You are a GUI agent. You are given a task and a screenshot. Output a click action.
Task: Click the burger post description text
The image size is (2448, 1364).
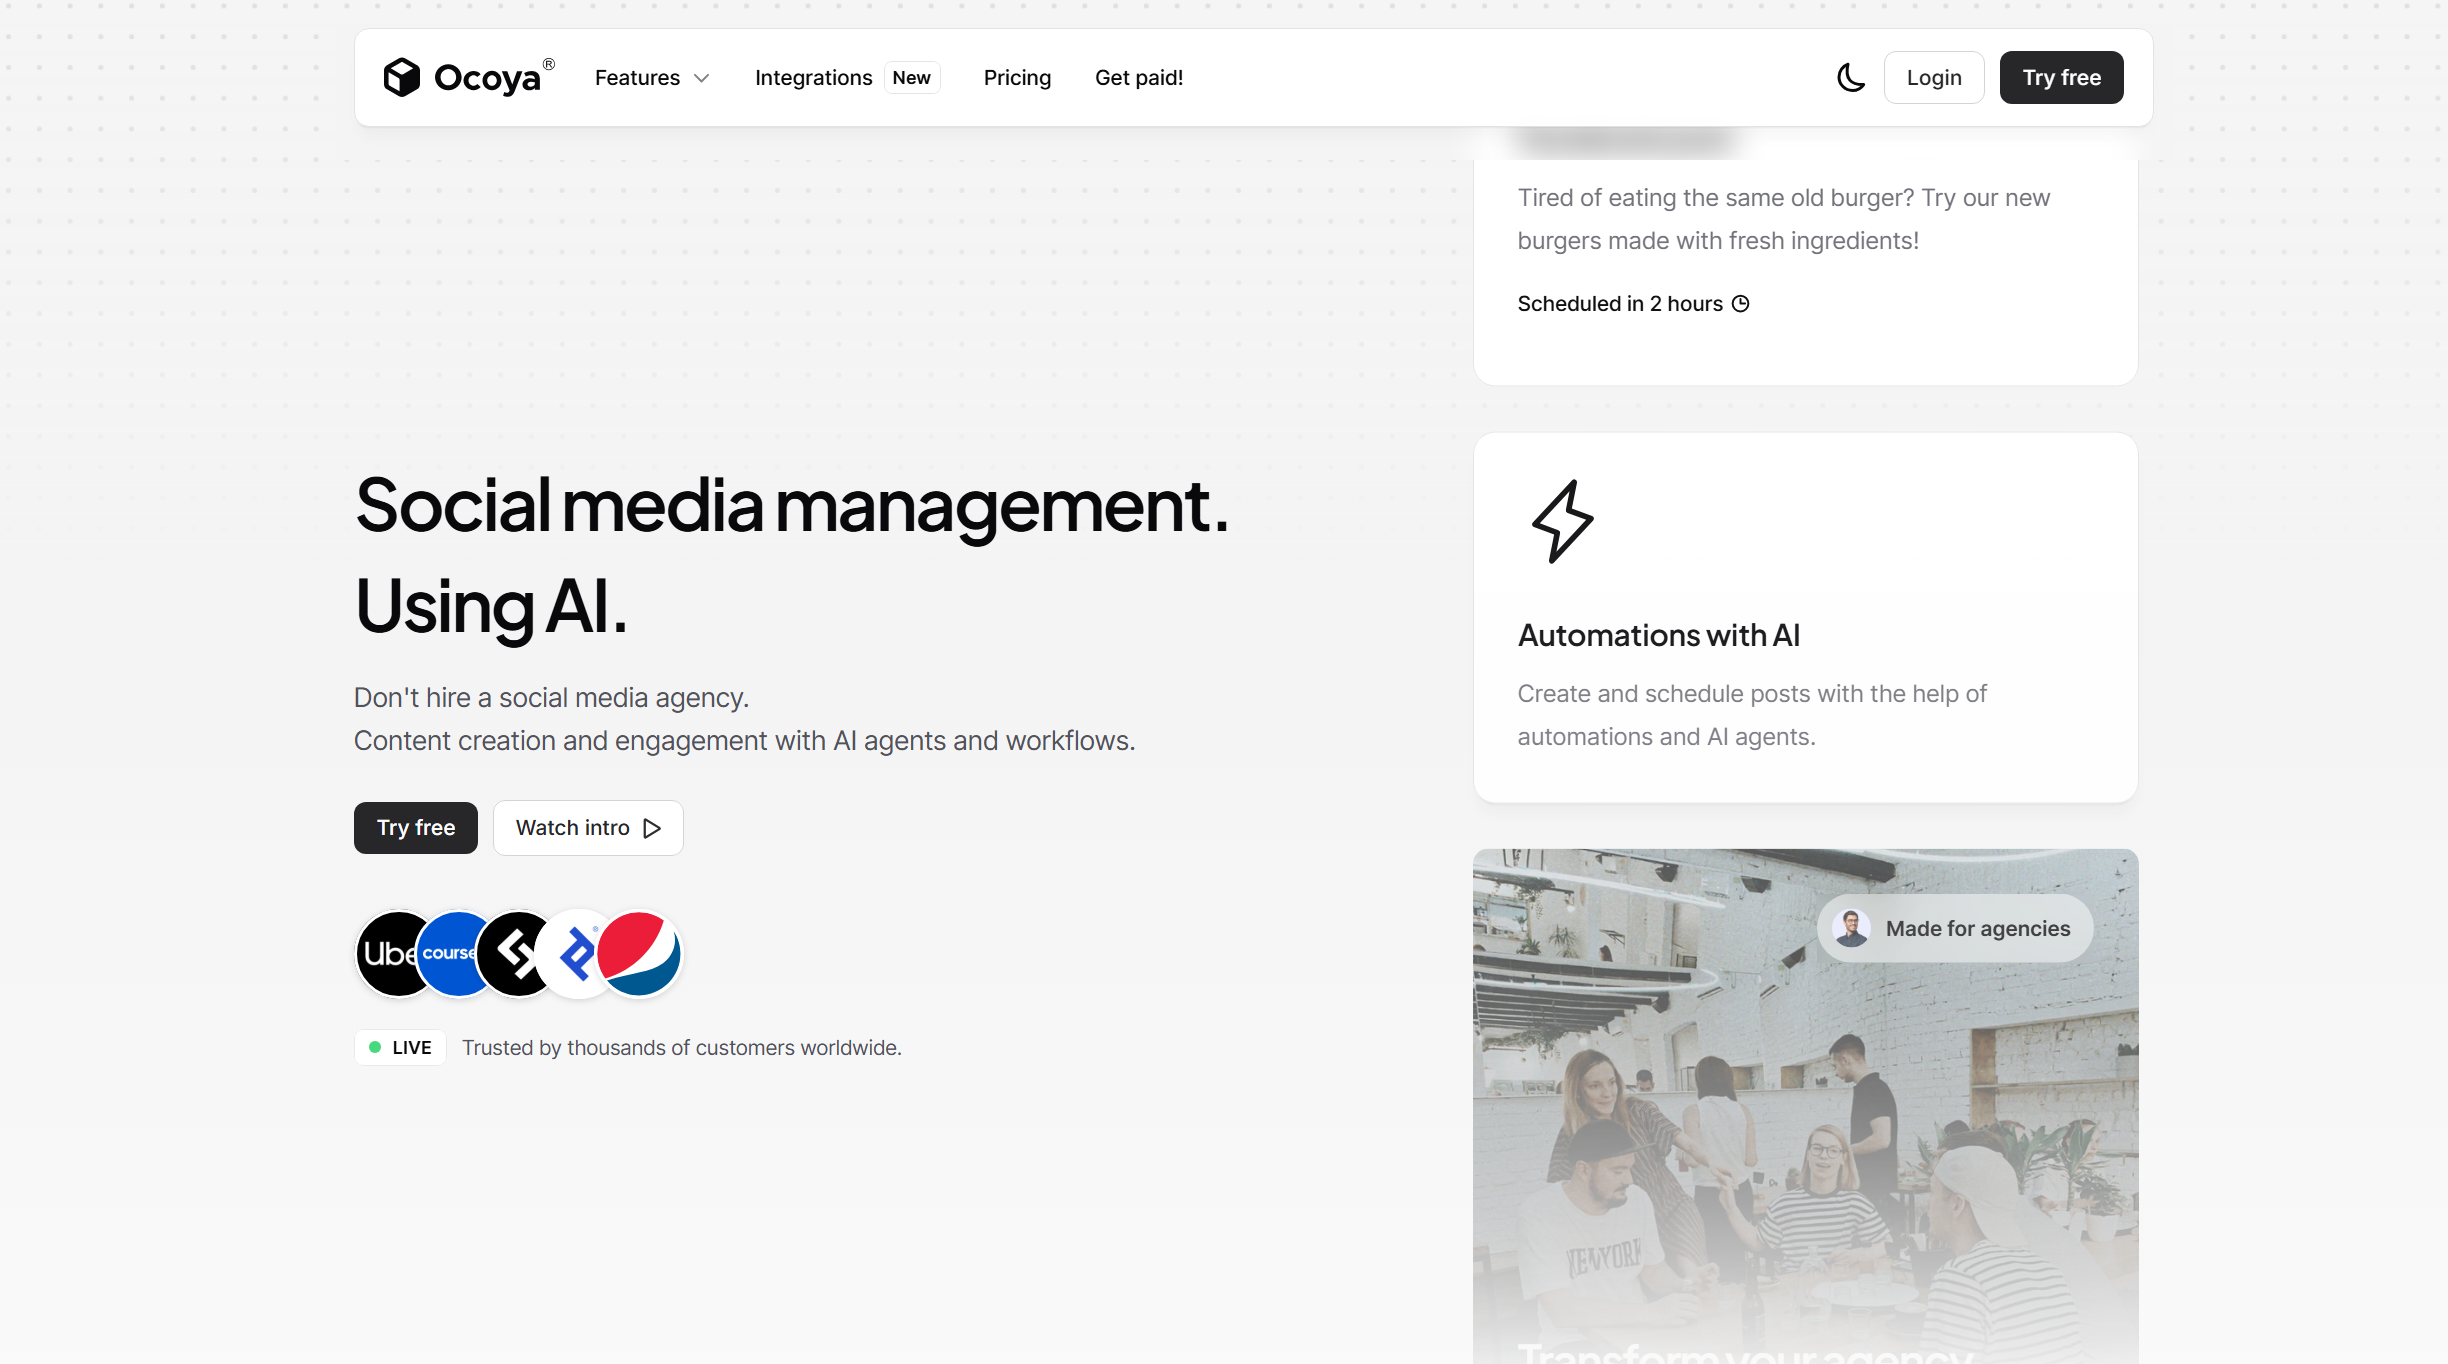coord(1783,219)
